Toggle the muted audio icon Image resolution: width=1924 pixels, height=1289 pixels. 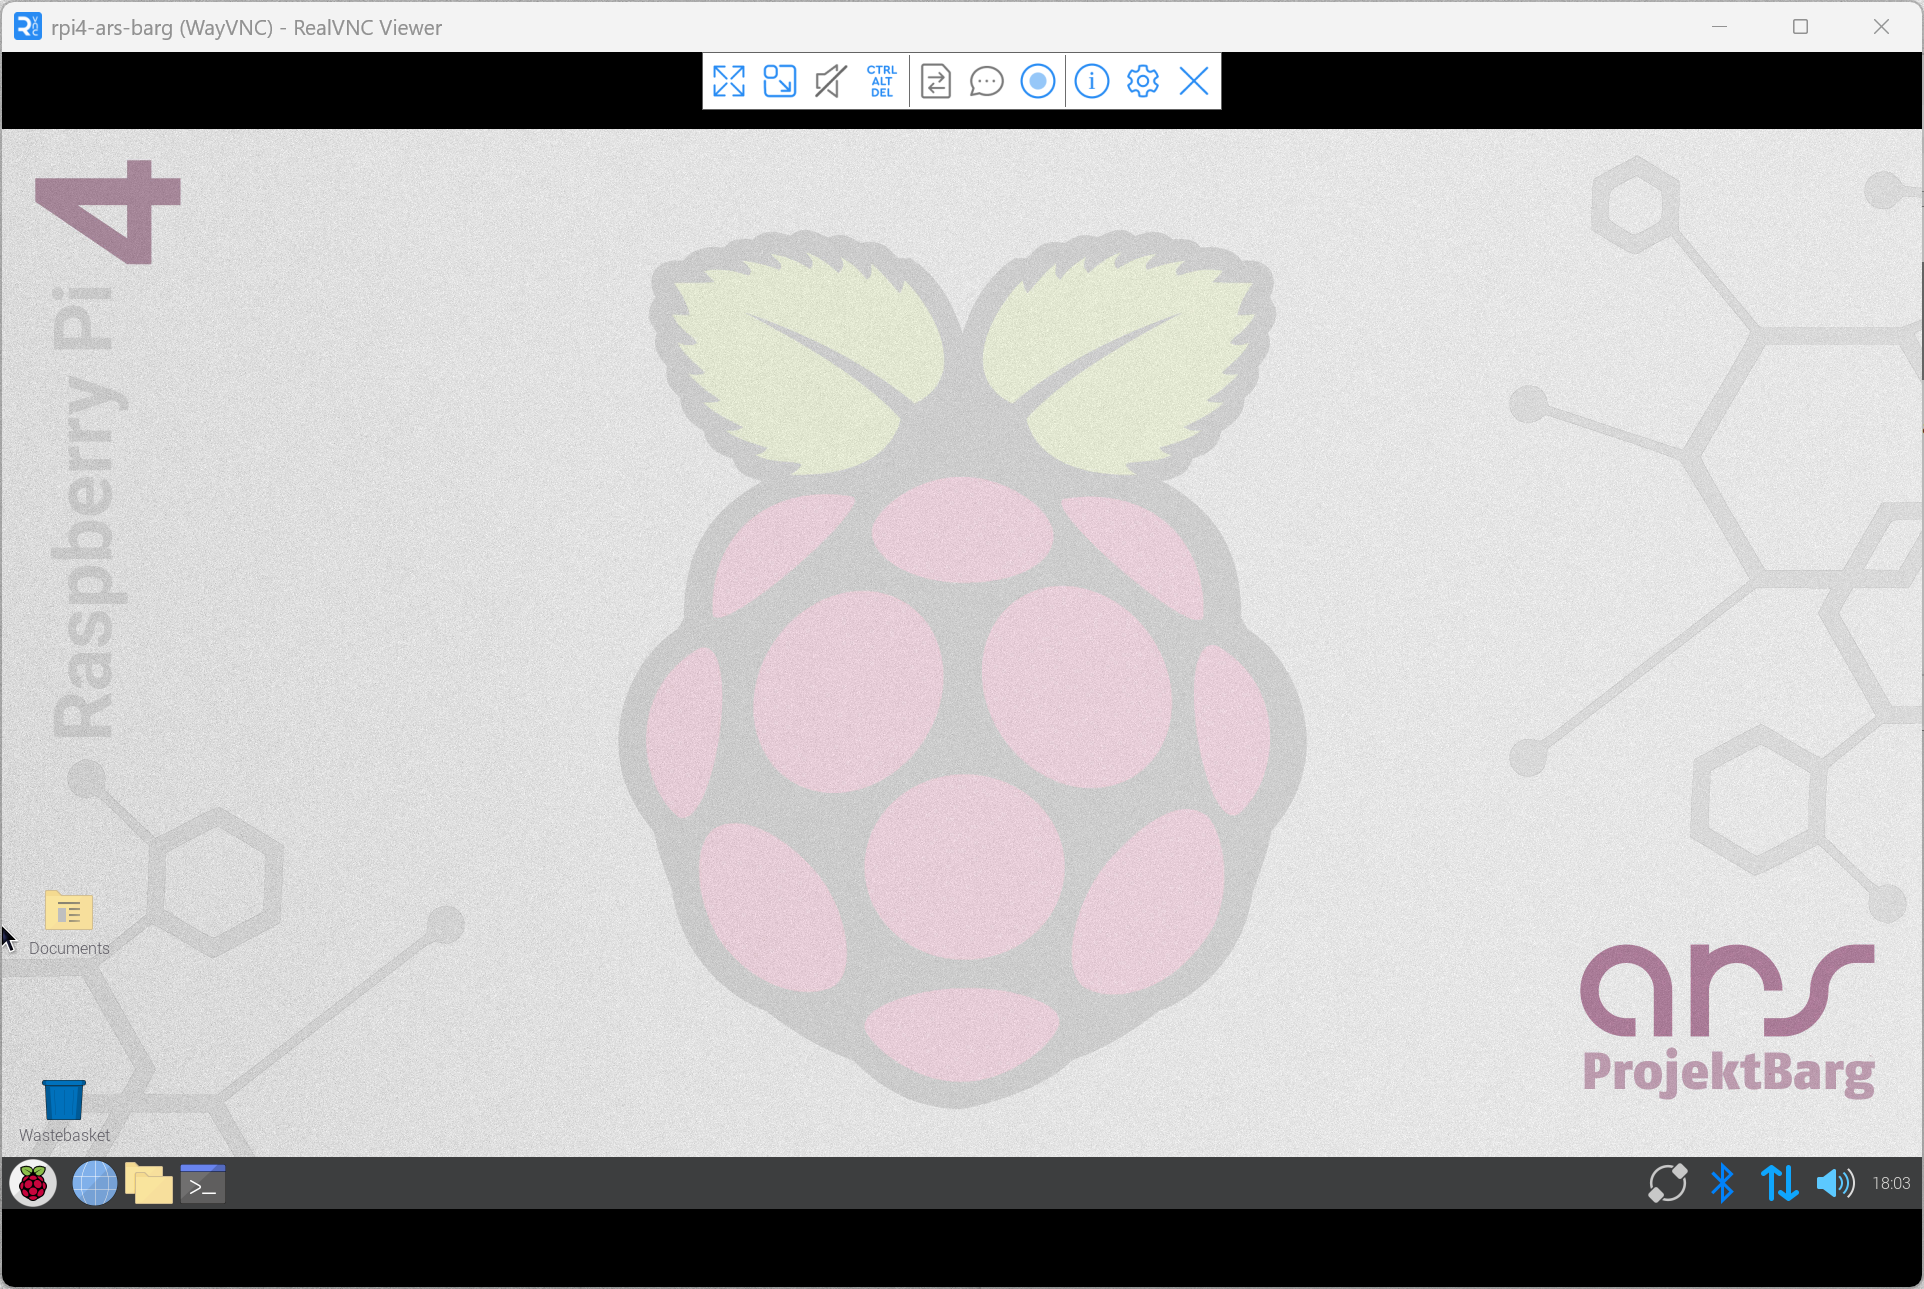coord(830,81)
